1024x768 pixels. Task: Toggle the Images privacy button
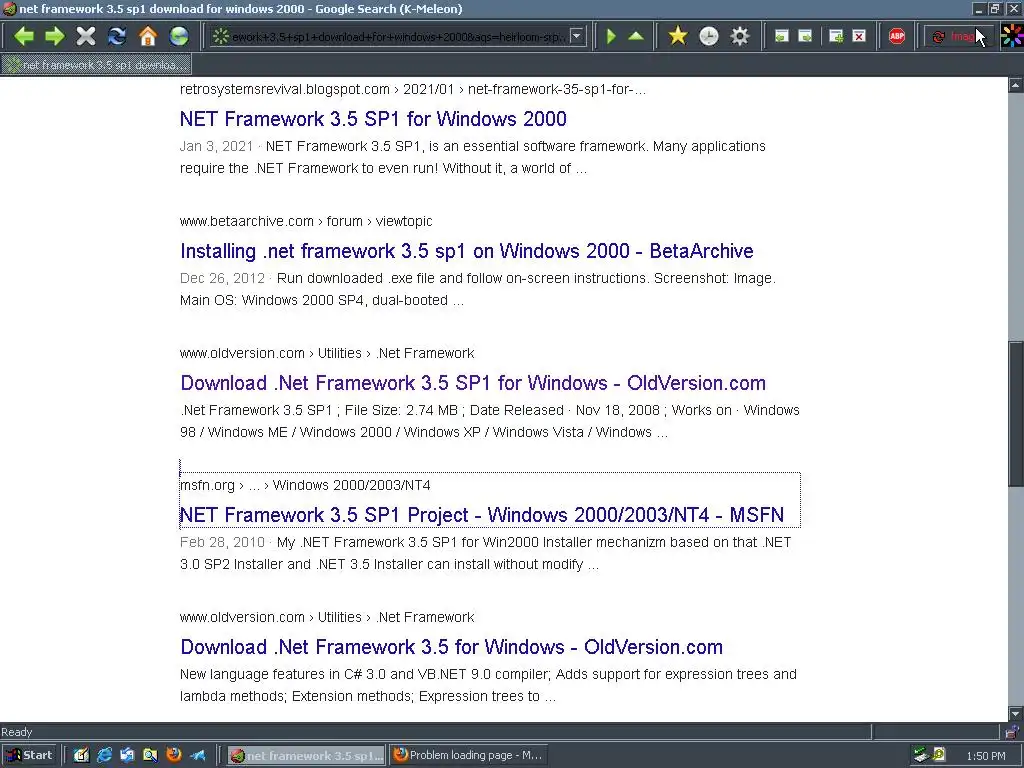(x=957, y=37)
